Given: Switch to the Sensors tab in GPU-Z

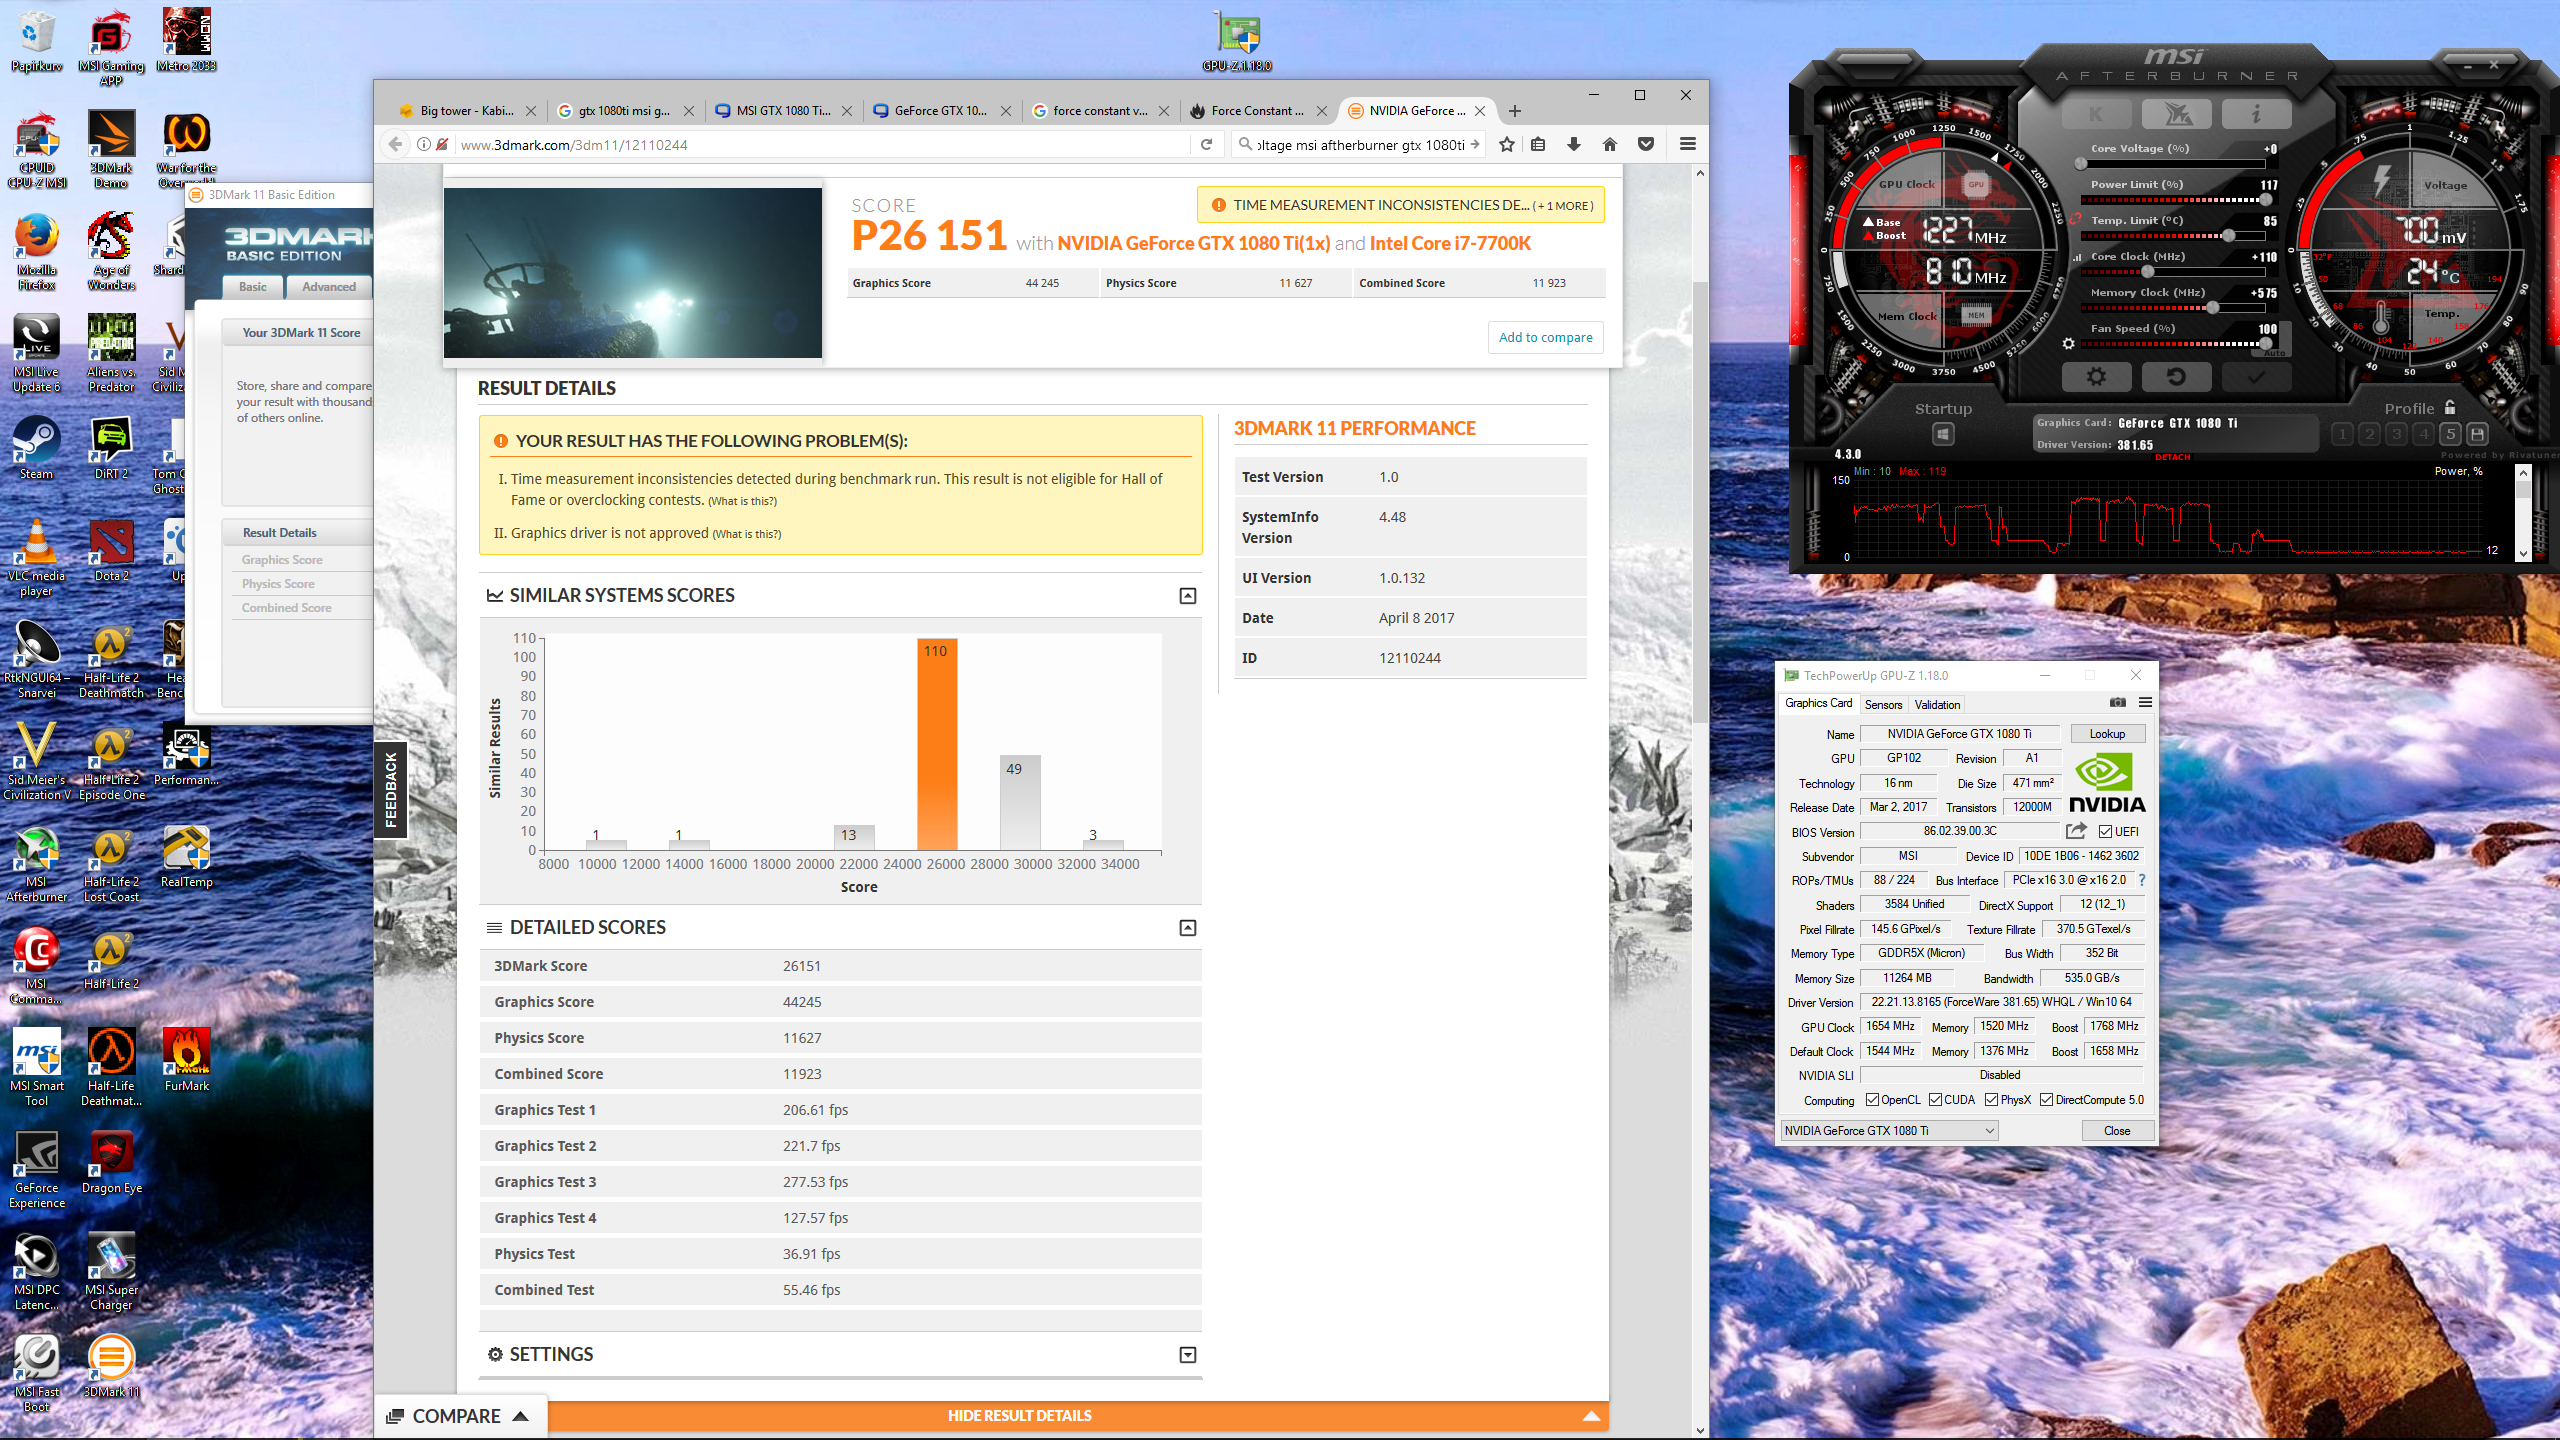Looking at the screenshot, I should tap(1883, 704).
